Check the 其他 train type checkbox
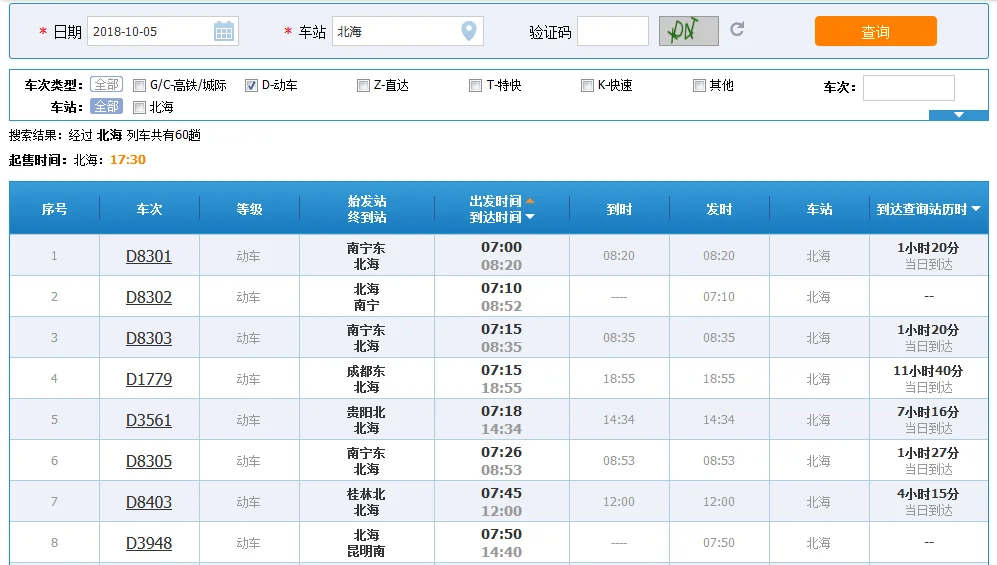 point(699,85)
